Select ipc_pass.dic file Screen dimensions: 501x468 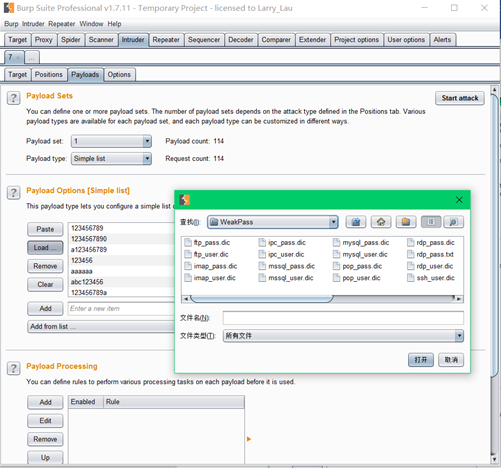tap(282, 242)
